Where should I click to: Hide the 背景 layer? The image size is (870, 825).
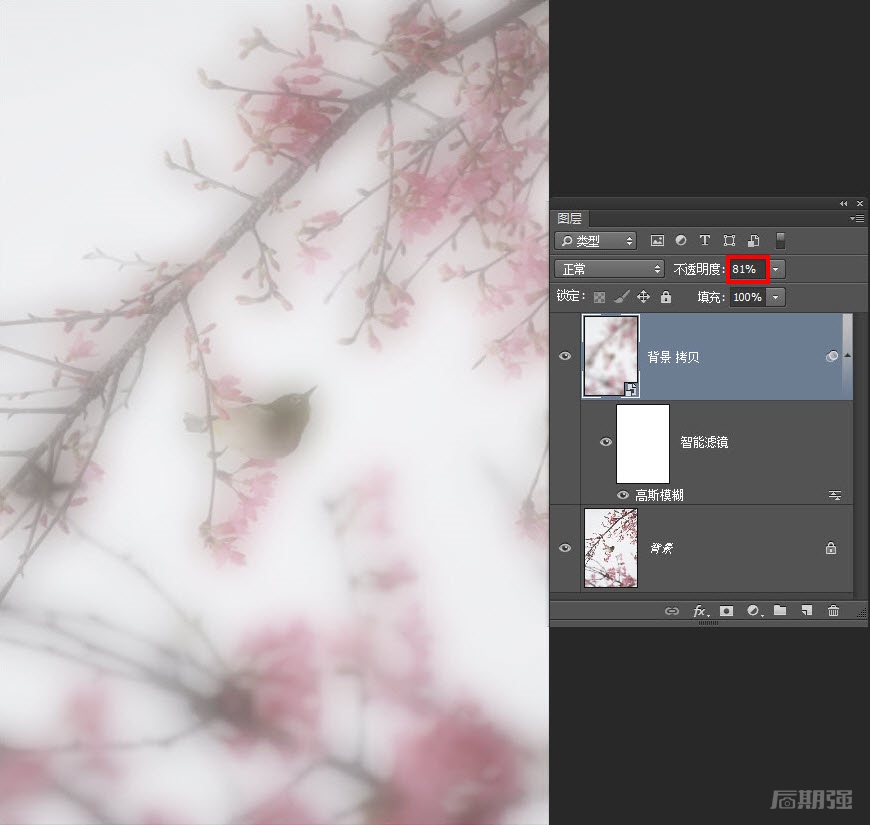pyautogui.click(x=565, y=548)
